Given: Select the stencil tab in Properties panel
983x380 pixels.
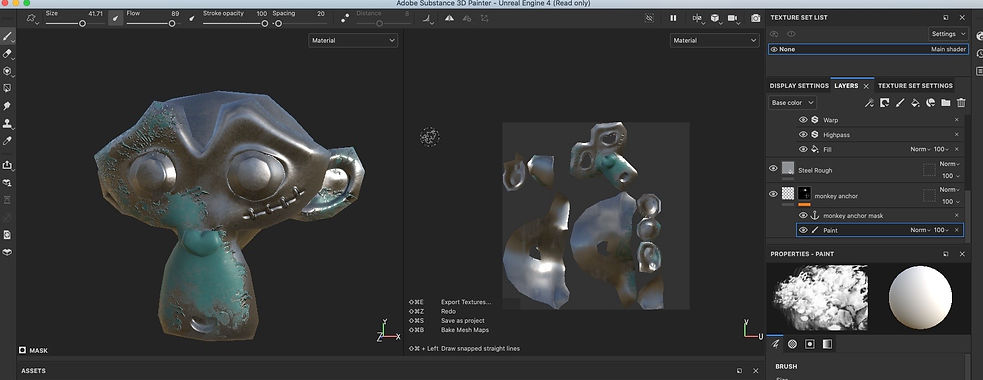Looking at the screenshot, I should [810, 344].
